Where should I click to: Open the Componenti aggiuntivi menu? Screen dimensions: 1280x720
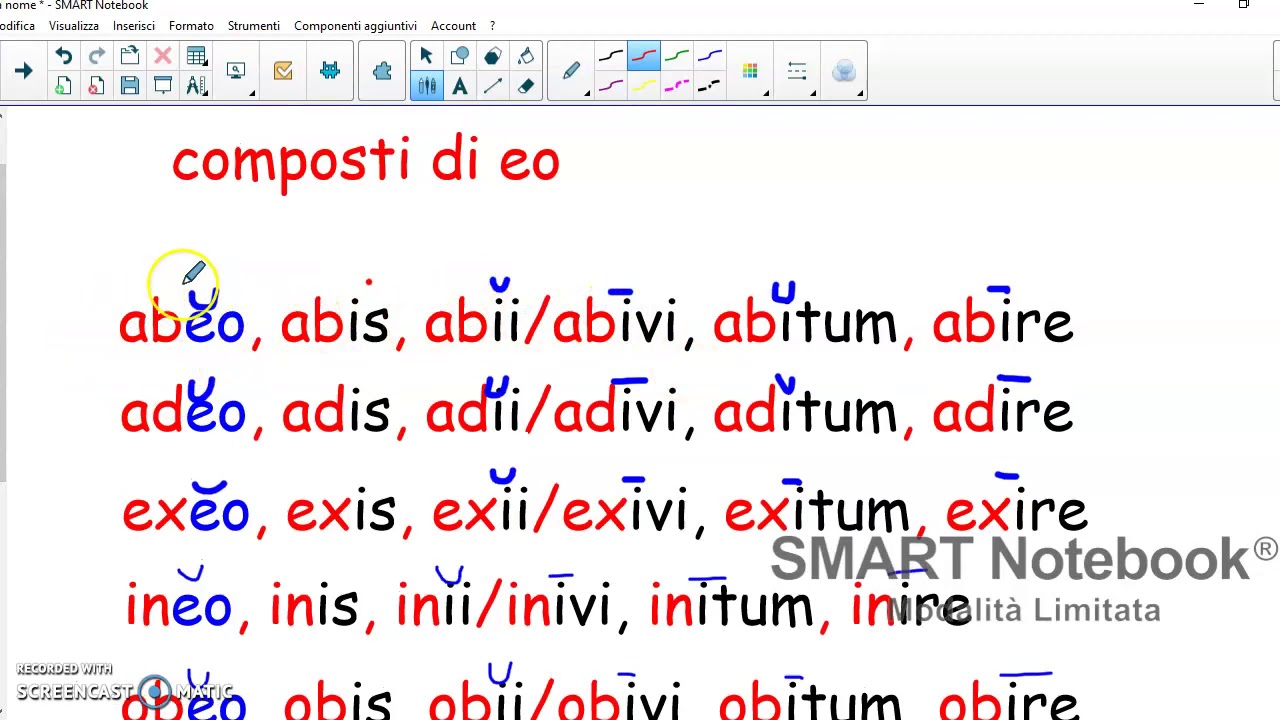tap(355, 25)
